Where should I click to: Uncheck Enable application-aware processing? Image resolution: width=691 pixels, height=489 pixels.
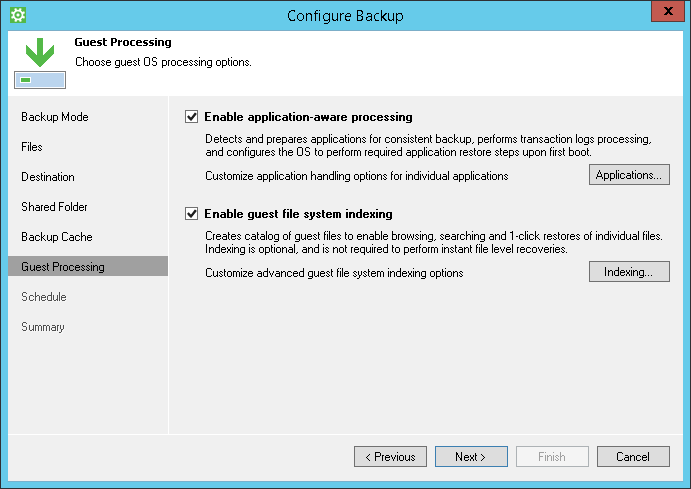tap(192, 117)
